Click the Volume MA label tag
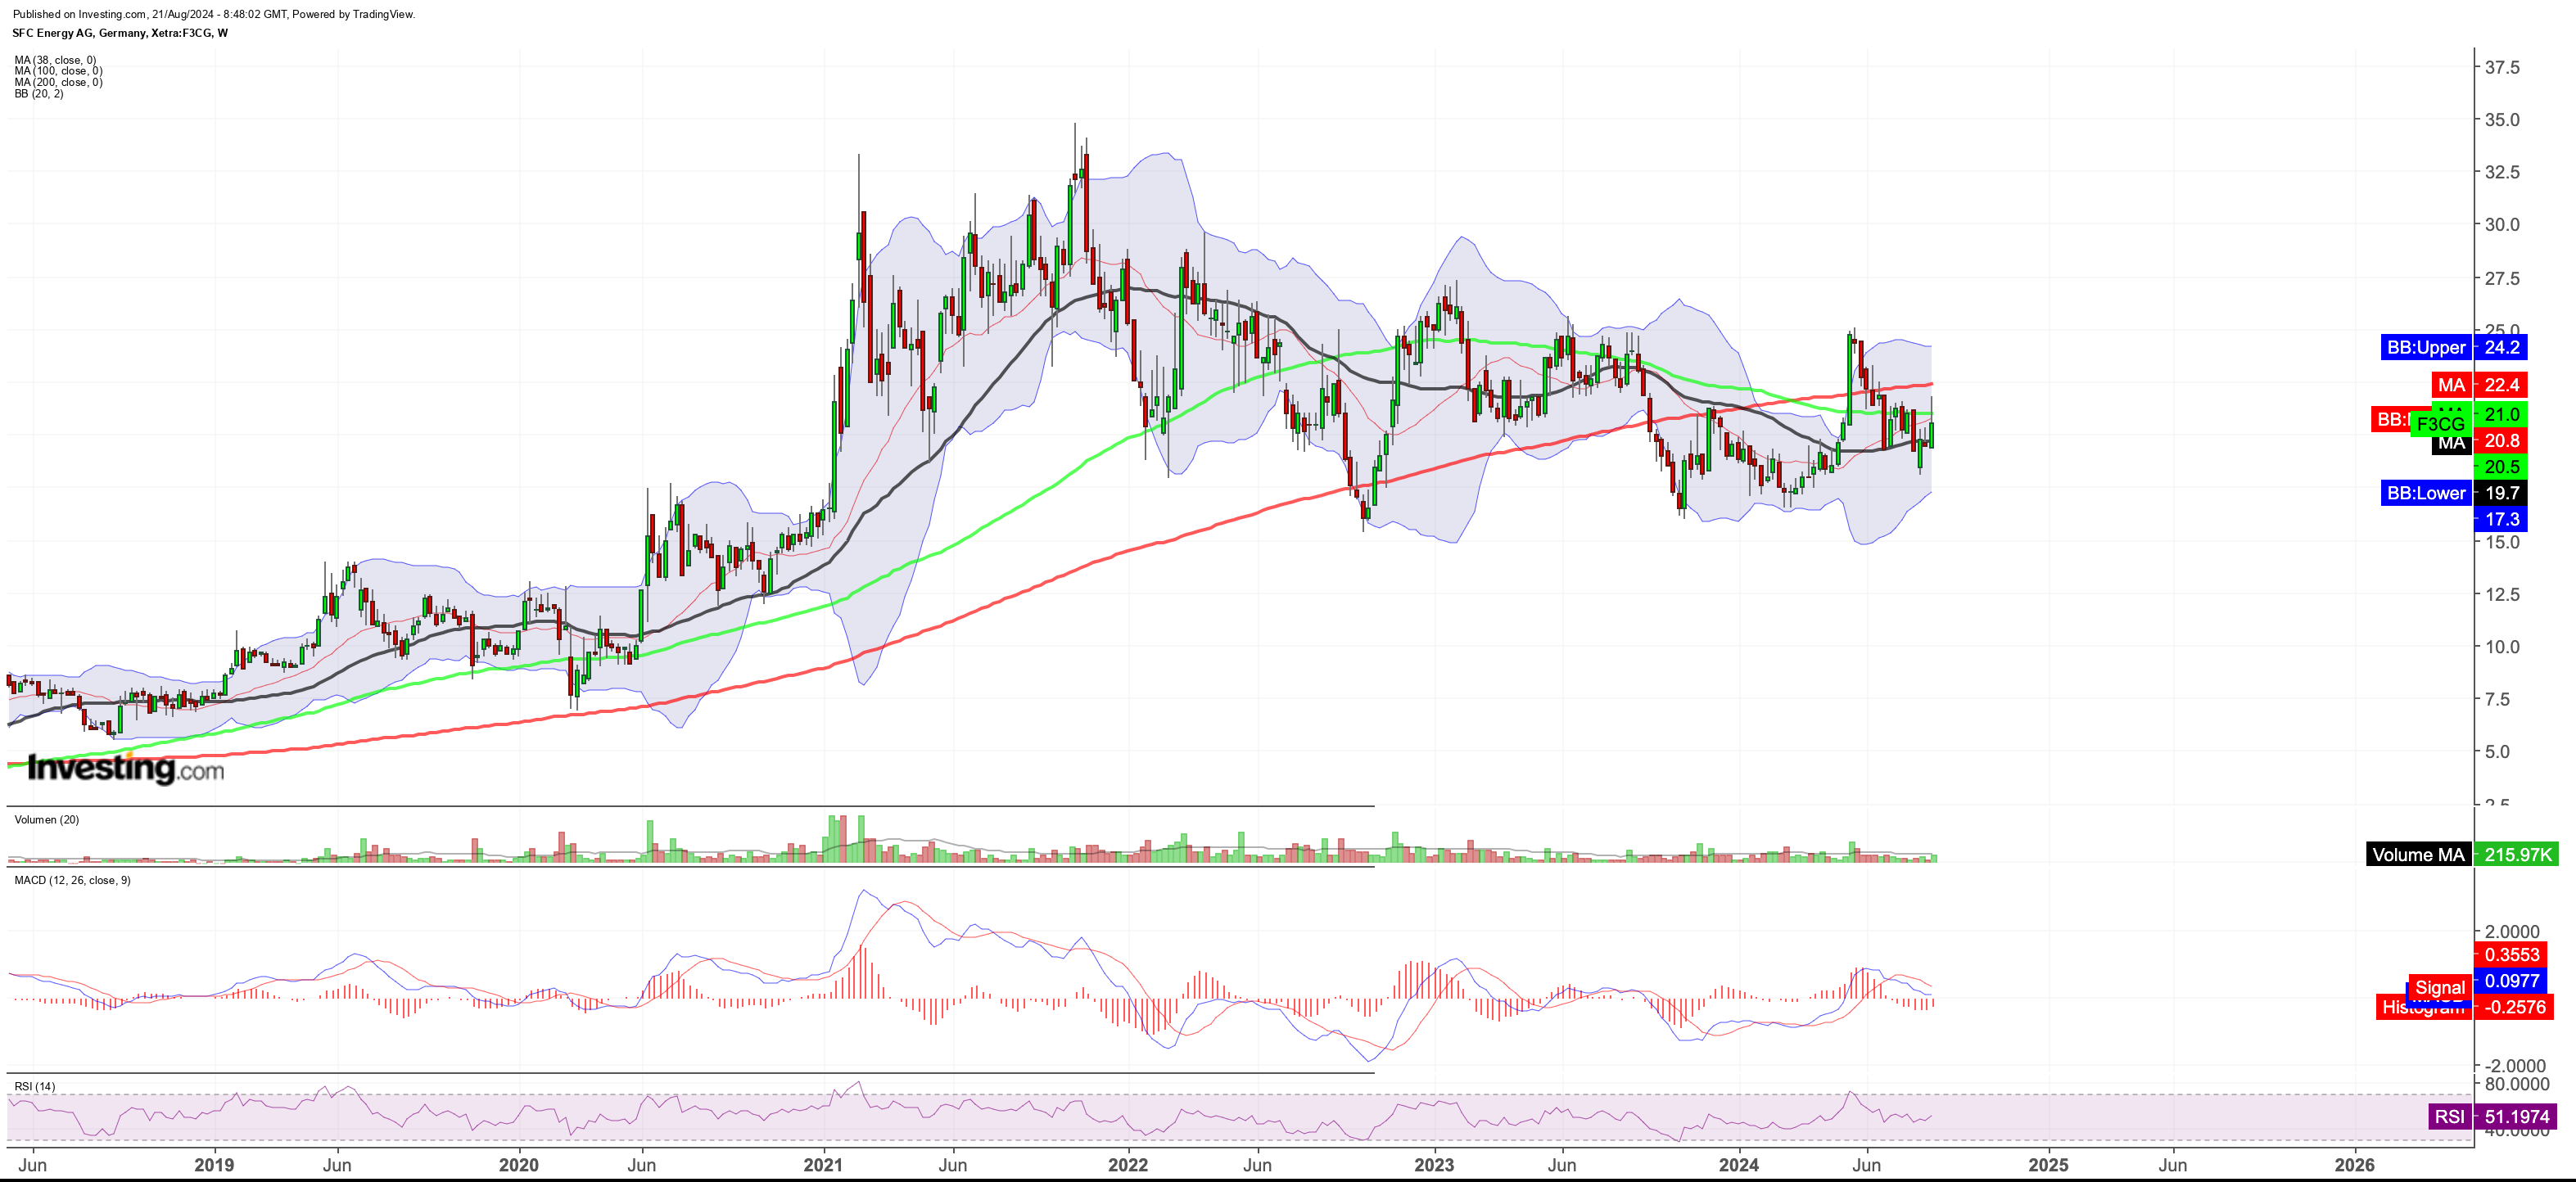Screen dimensions: 2576x1182 click(x=2418, y=854)
